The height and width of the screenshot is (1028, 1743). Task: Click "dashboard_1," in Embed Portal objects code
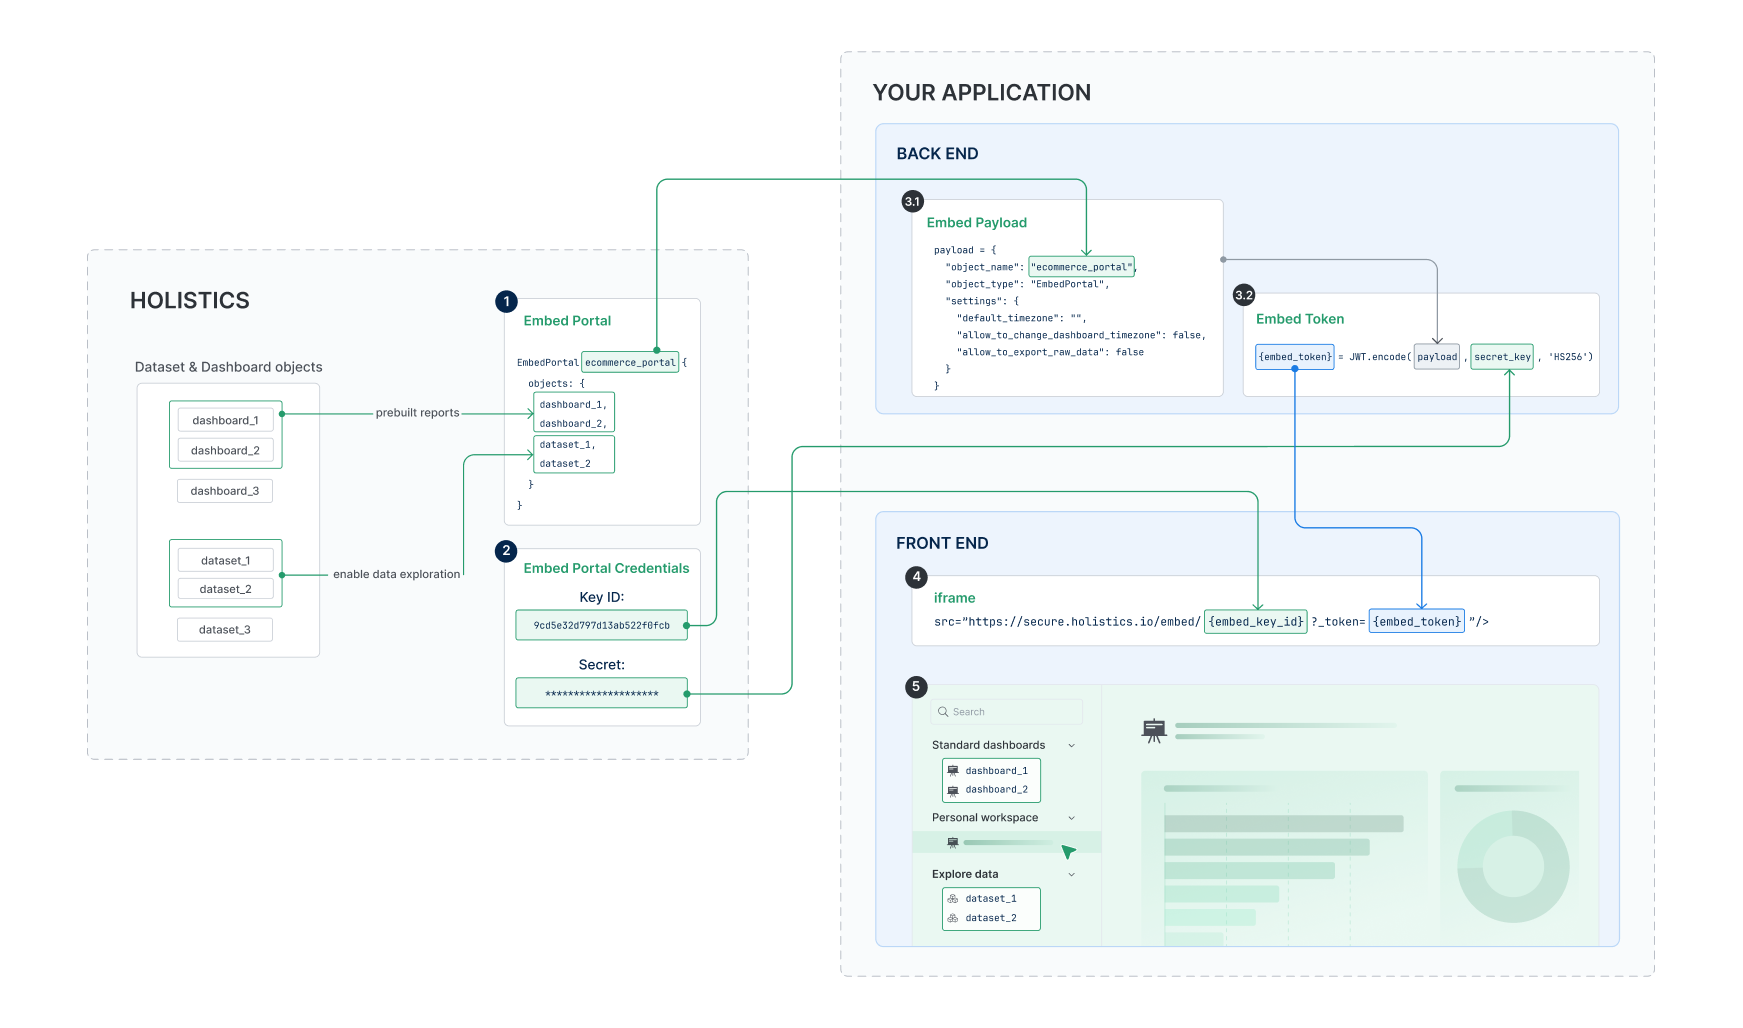(573, 405)
